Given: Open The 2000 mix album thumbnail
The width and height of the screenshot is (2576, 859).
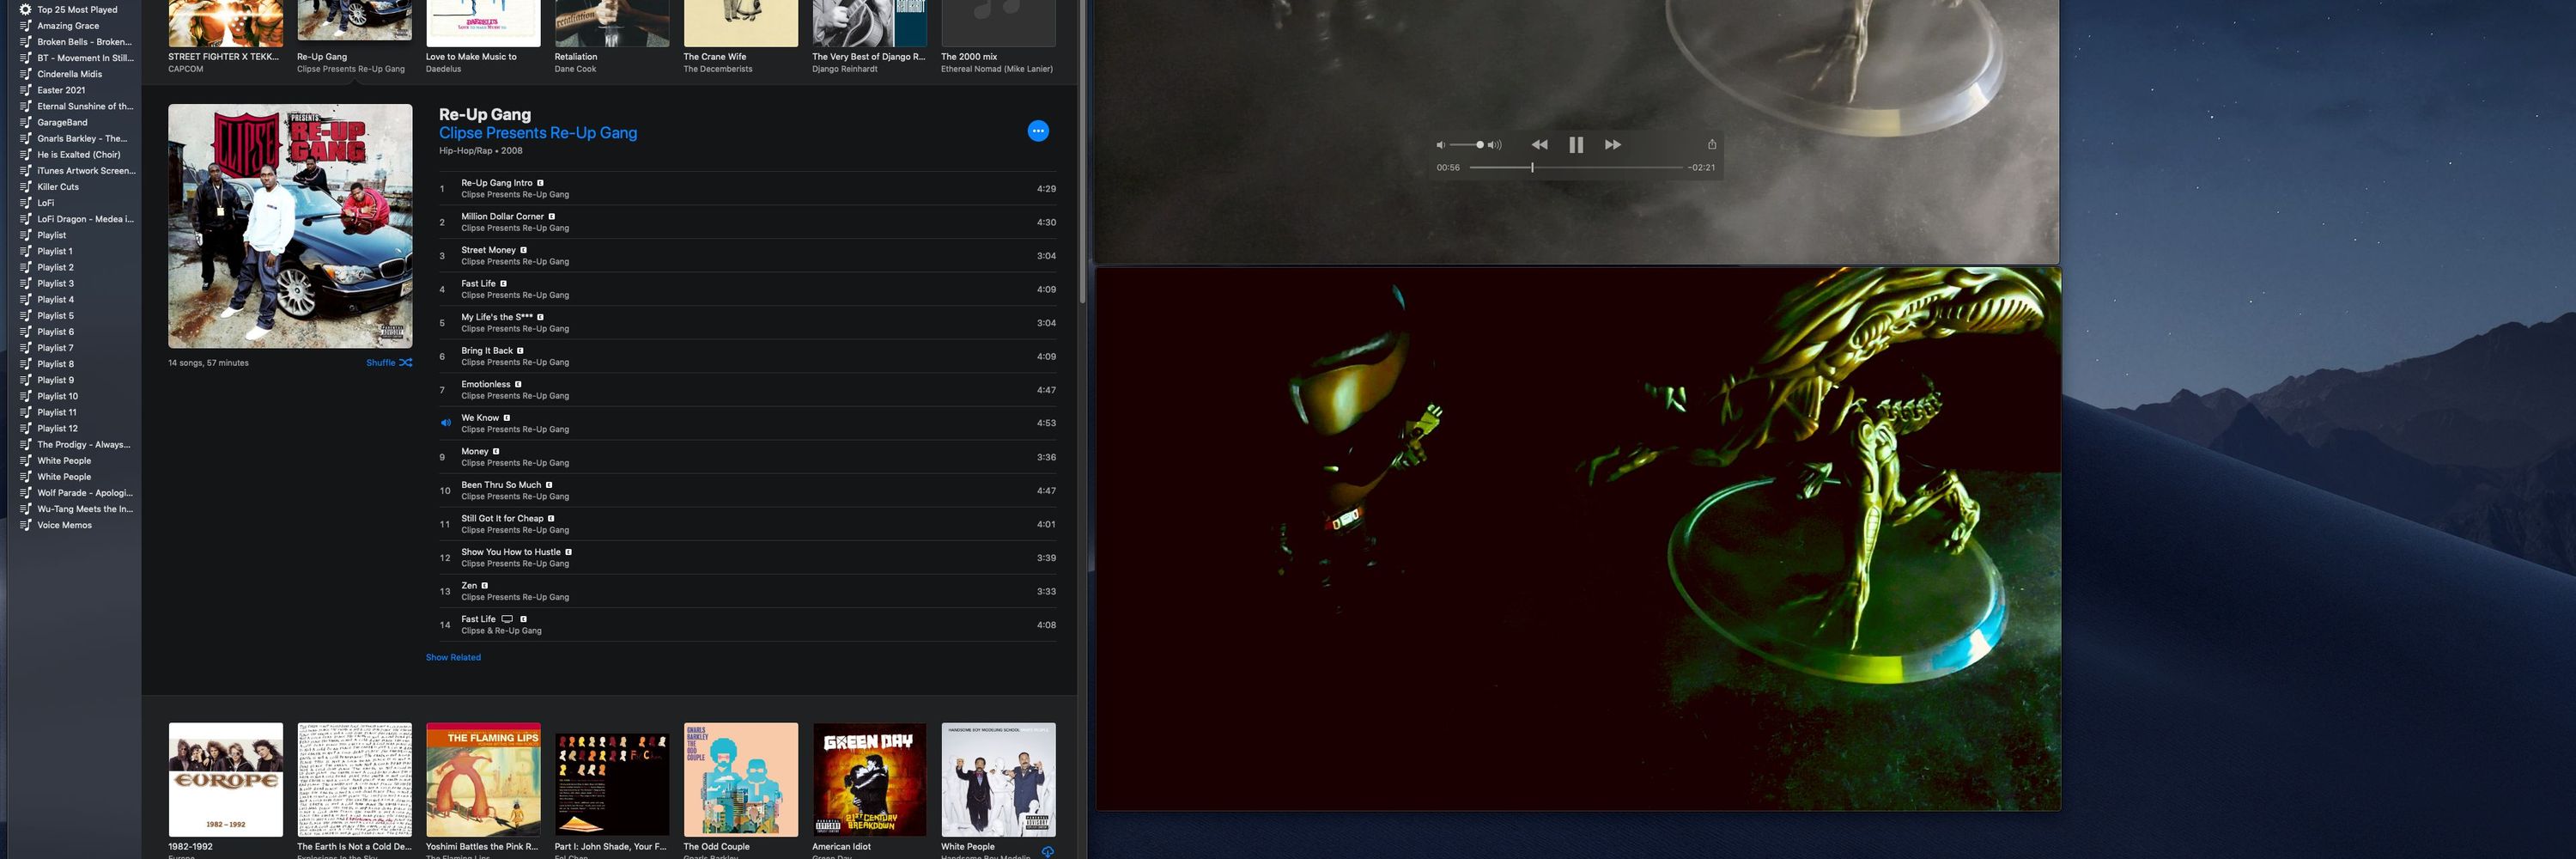Looking at the screenshot, I should [998, 23].
